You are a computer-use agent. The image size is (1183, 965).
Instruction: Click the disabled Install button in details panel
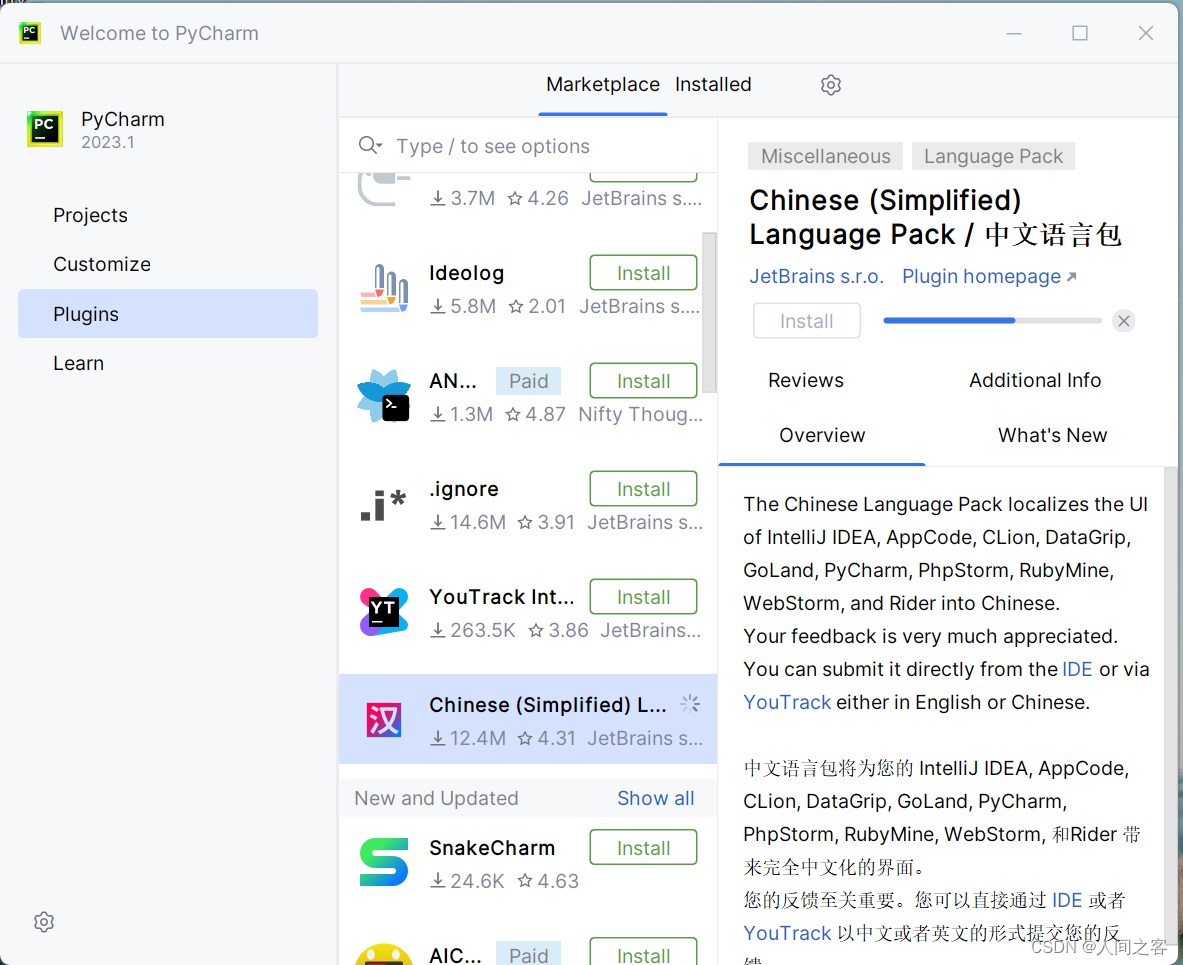[807, 321]
